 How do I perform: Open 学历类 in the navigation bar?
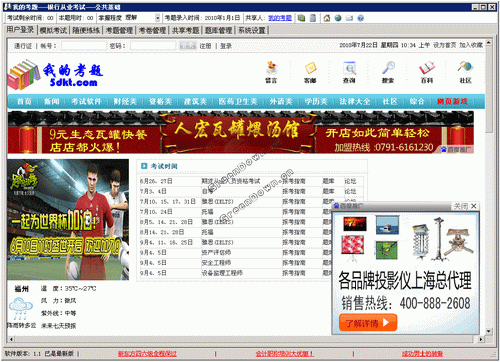tap(316, 101)
